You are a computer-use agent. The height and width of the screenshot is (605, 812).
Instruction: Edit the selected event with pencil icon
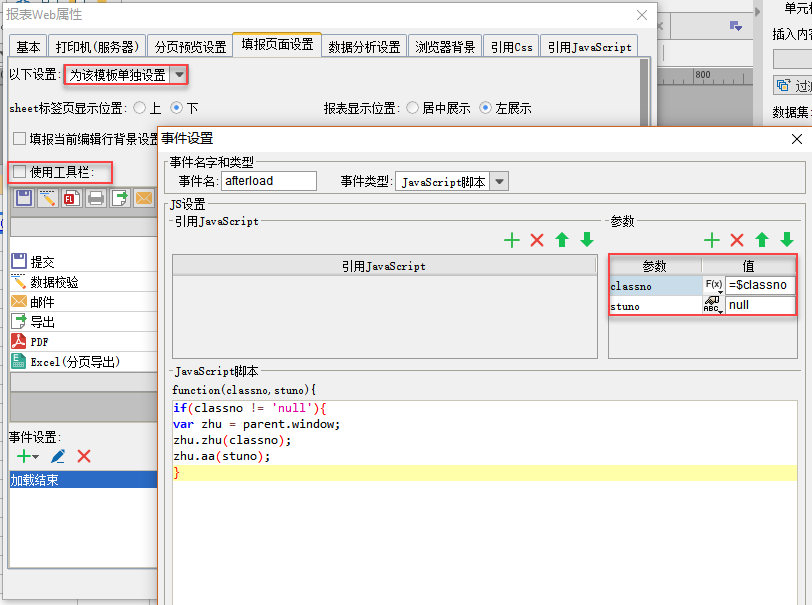click(59, 456)
